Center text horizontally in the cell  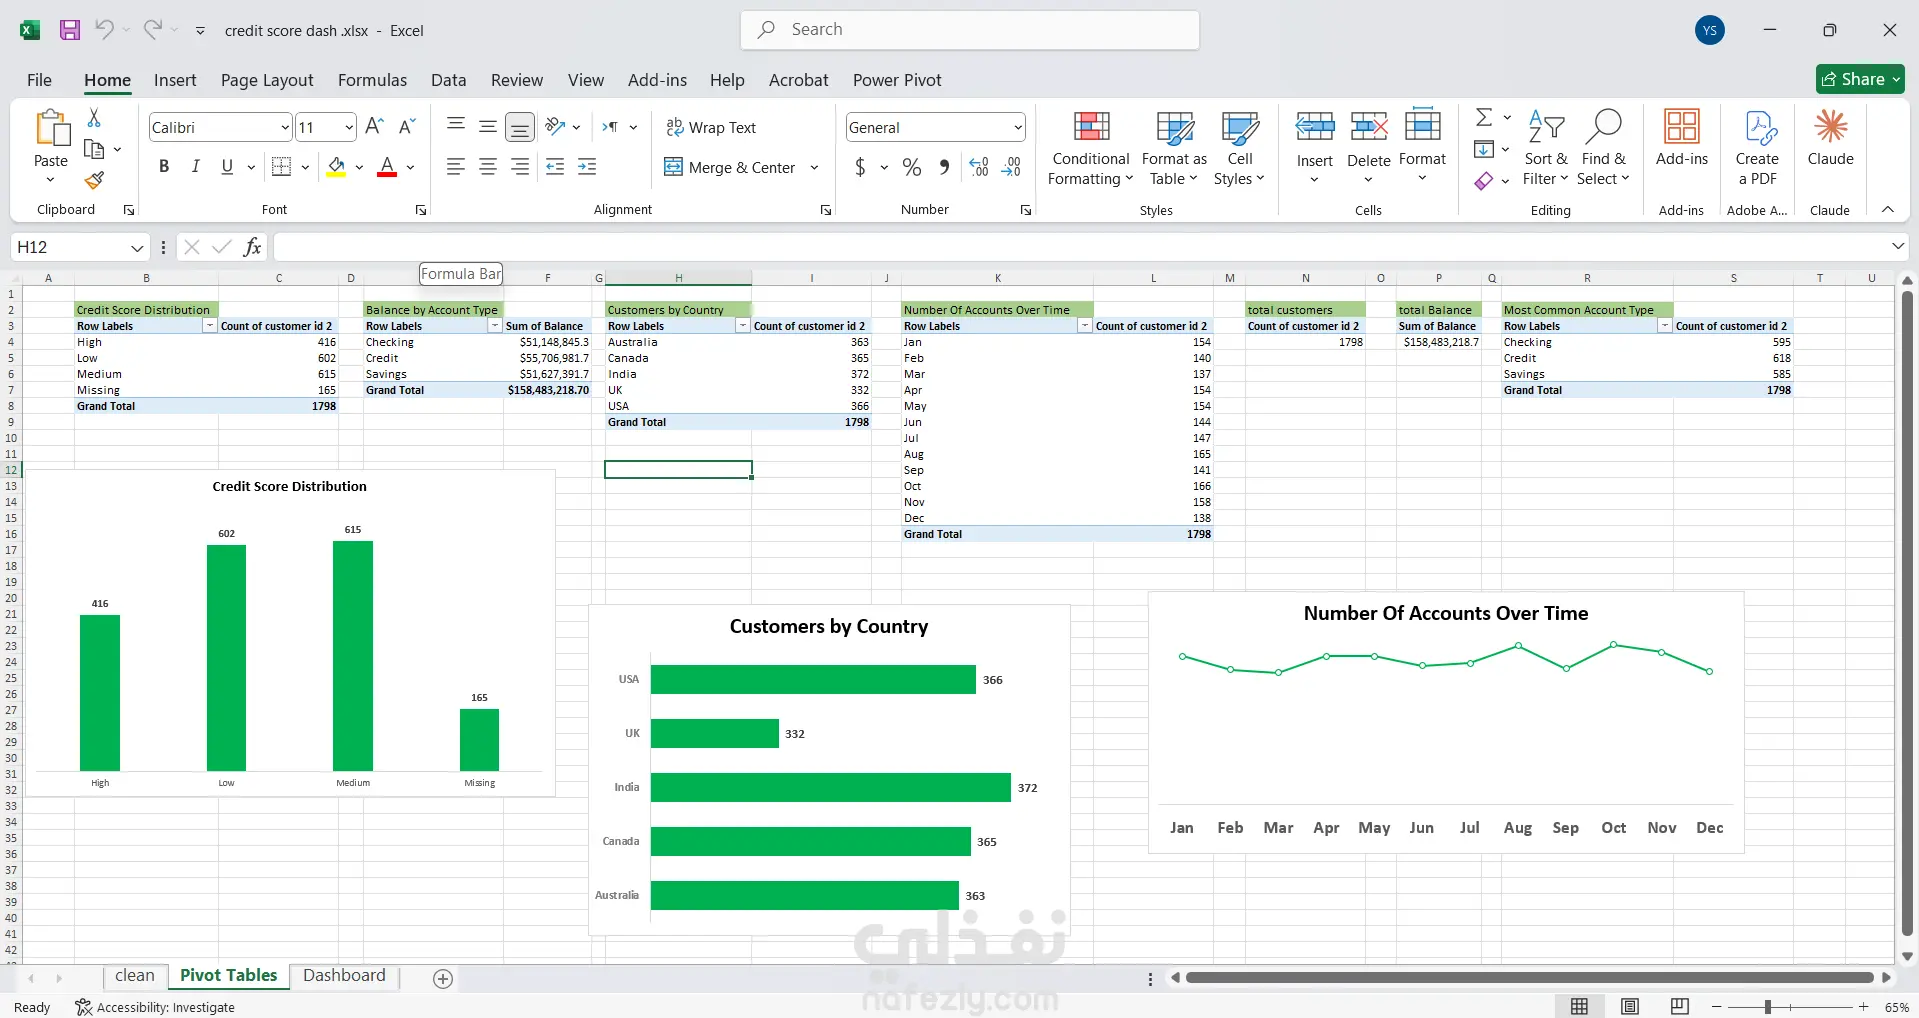pos(488,167)
